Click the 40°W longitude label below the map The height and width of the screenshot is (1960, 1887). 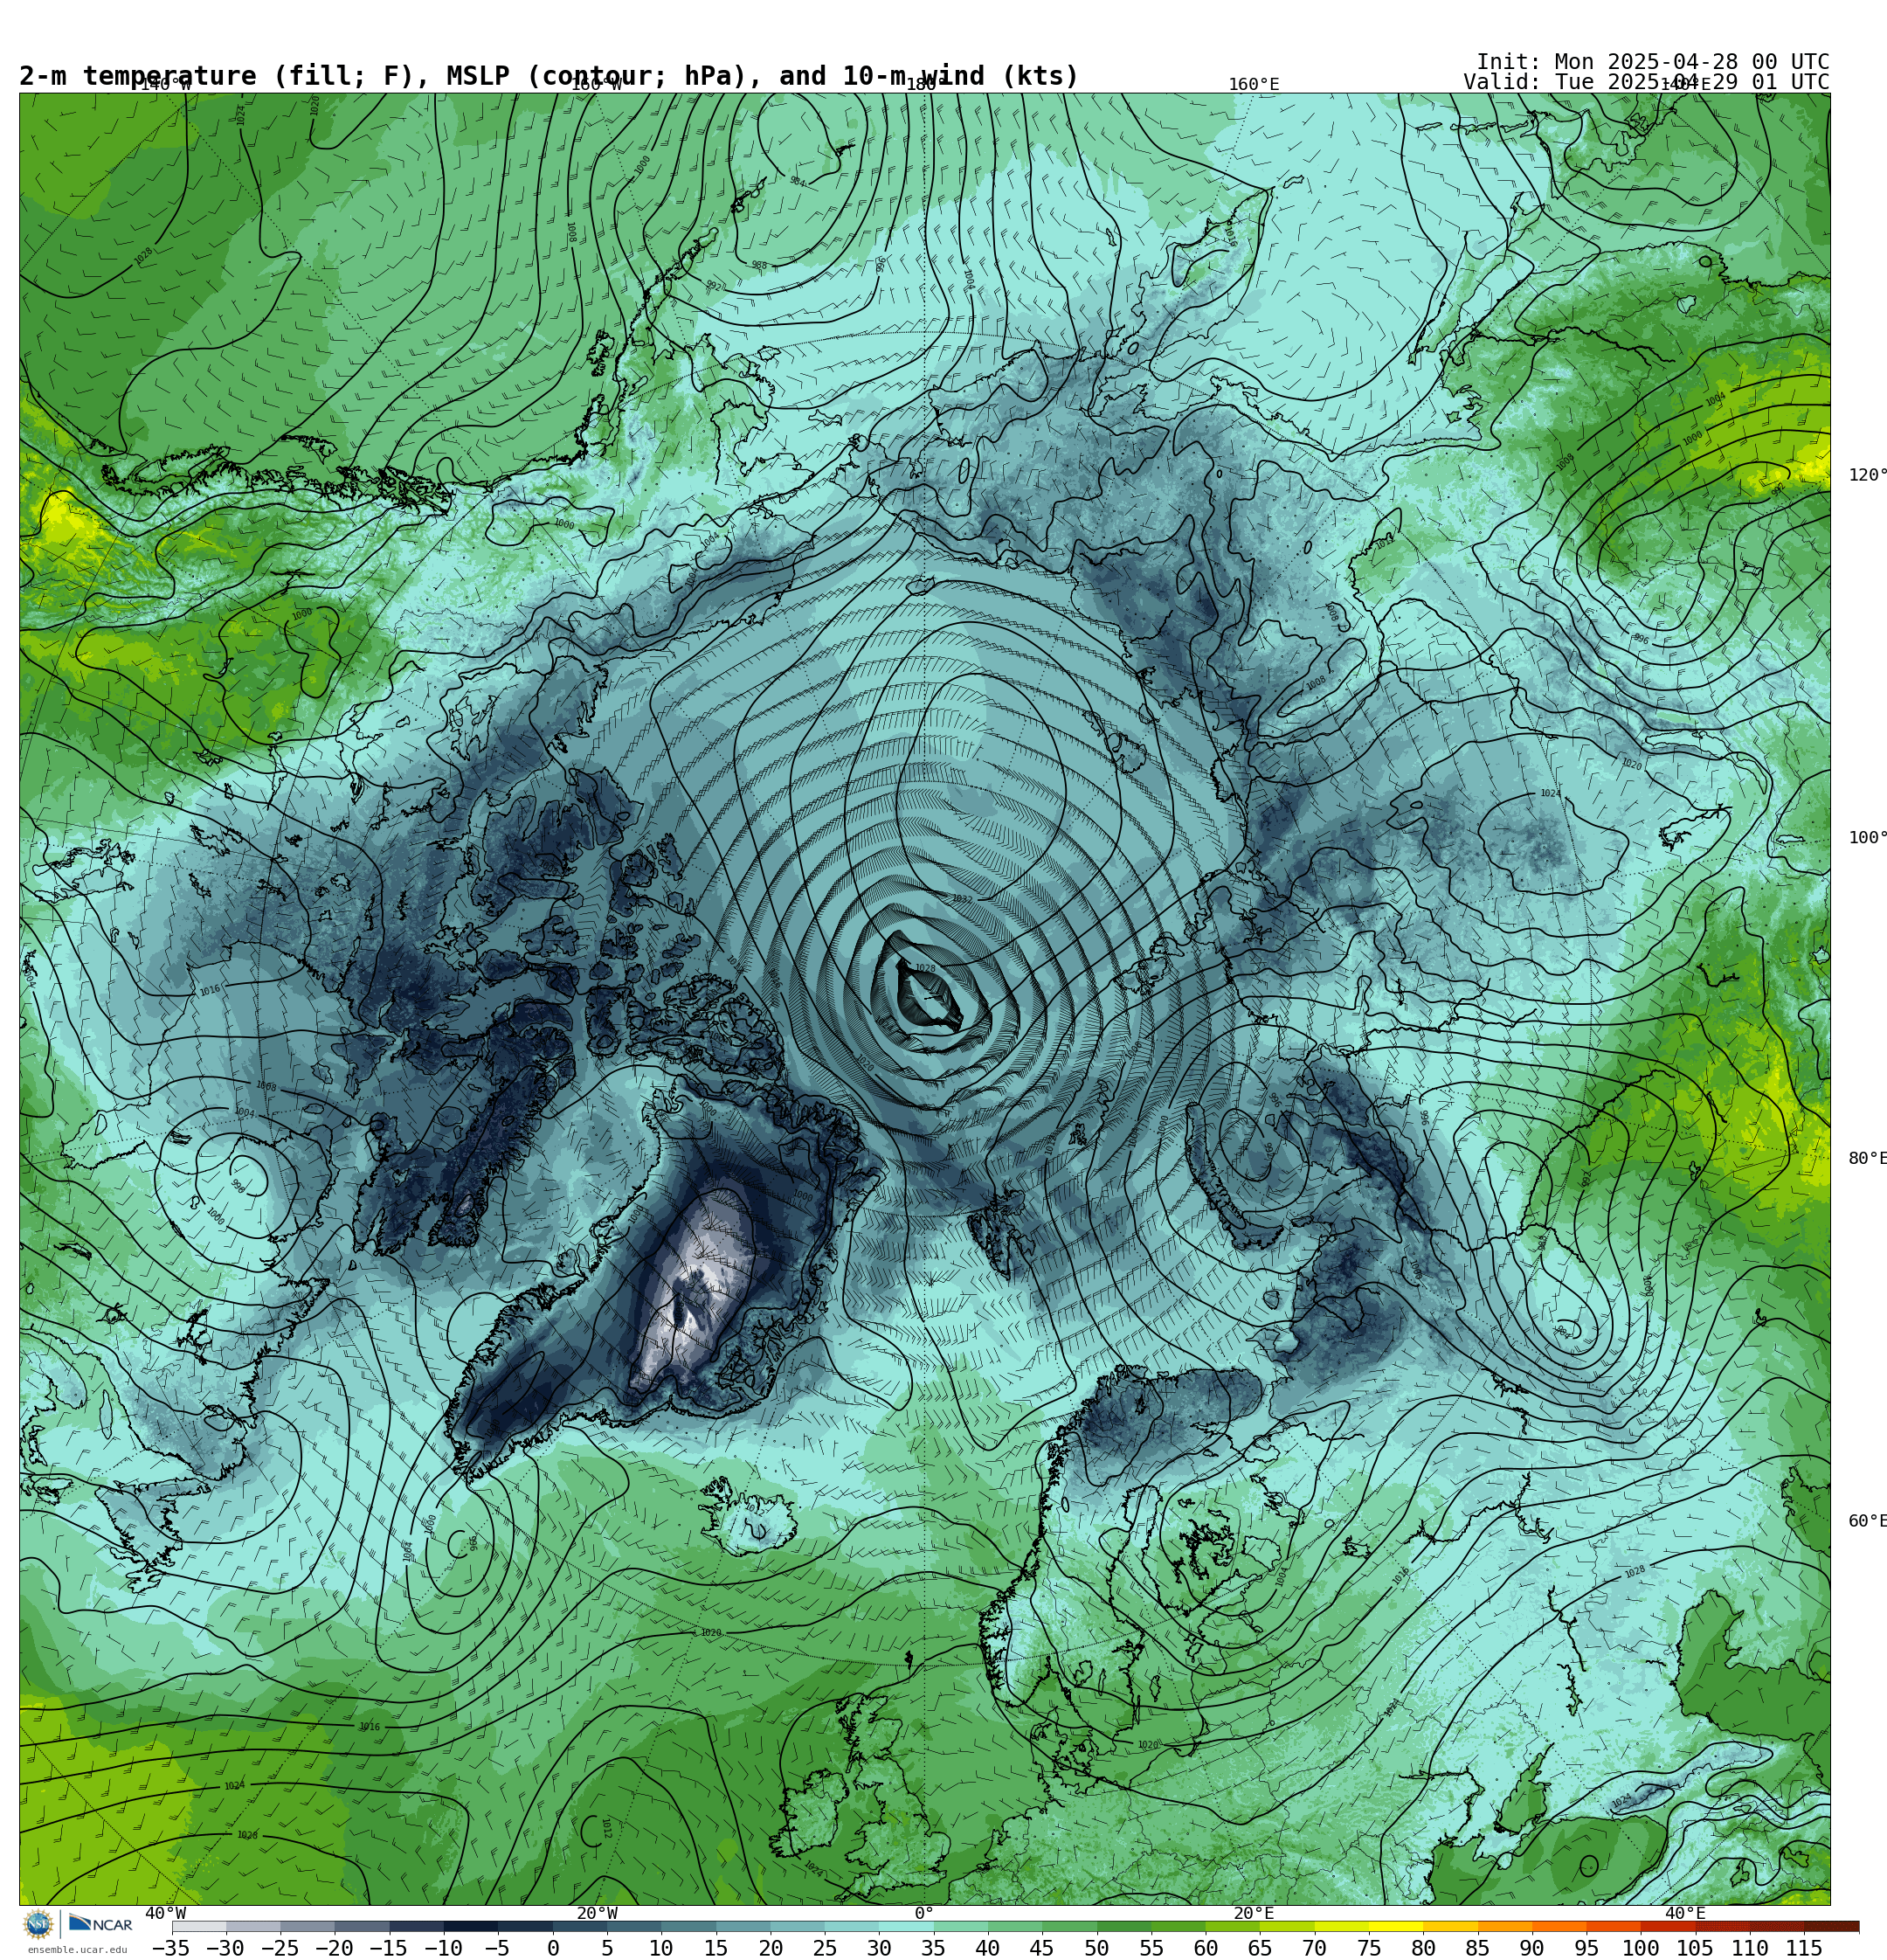coord(165,1913)
